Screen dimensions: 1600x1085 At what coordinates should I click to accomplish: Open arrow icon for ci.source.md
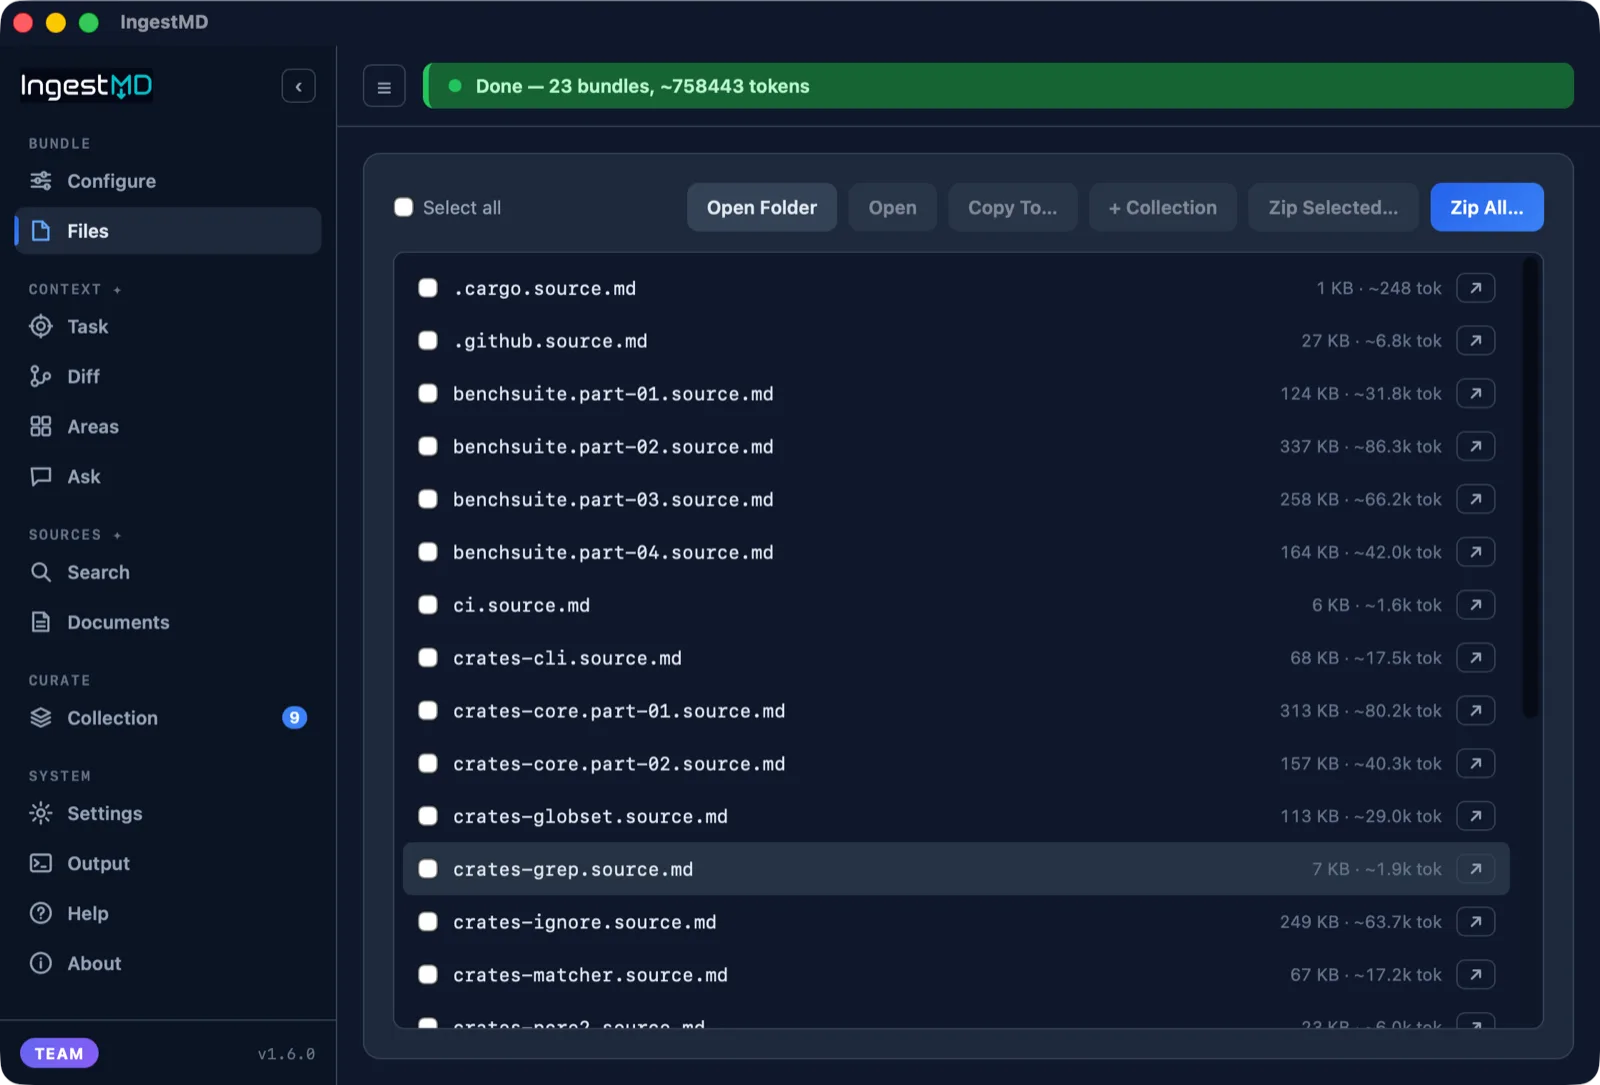(x=1475, y=605)
